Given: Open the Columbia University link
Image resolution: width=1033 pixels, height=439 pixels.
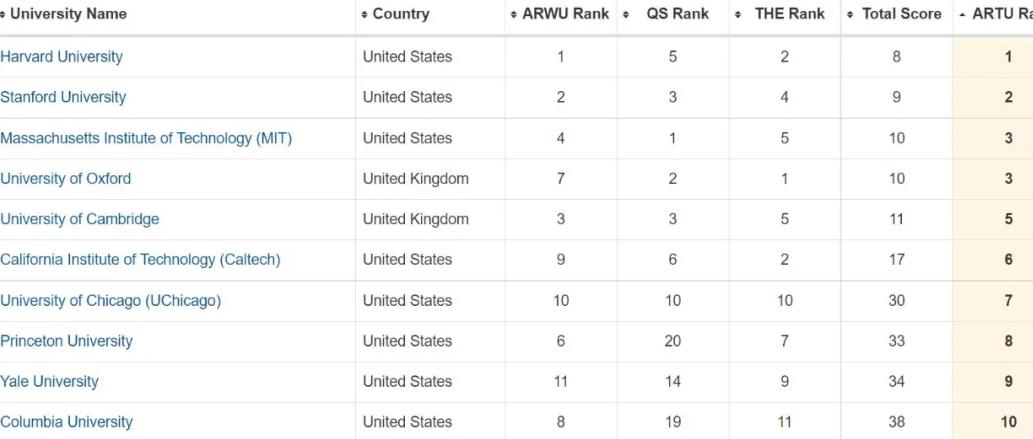Looking at the screenshot, I should 67,422.
